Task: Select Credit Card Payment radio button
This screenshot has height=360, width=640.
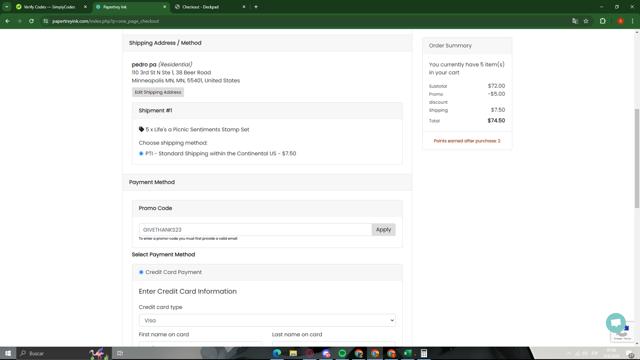Action: (x=141, y=272)
